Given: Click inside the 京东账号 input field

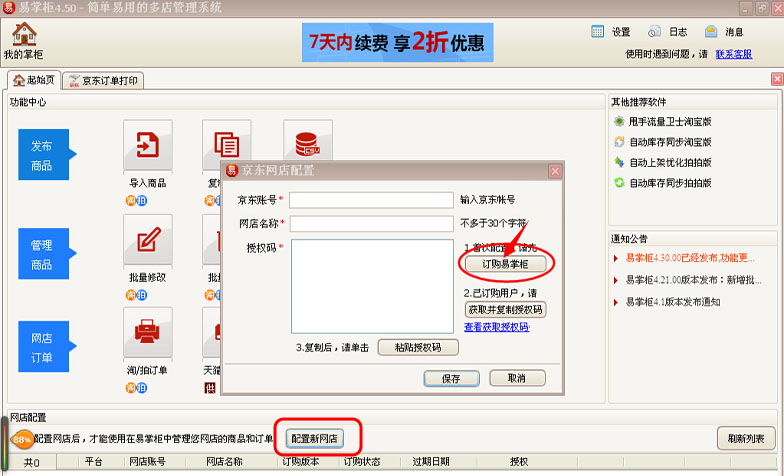Looking at the screenshot, I should click(x=372, y=200).
